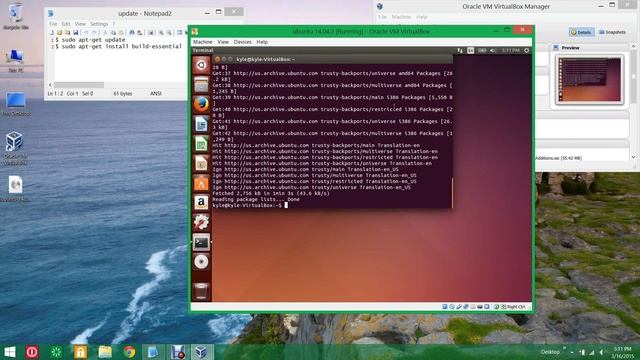Open the File menu in VirtualBox Manager

click(x=382, y=17)
